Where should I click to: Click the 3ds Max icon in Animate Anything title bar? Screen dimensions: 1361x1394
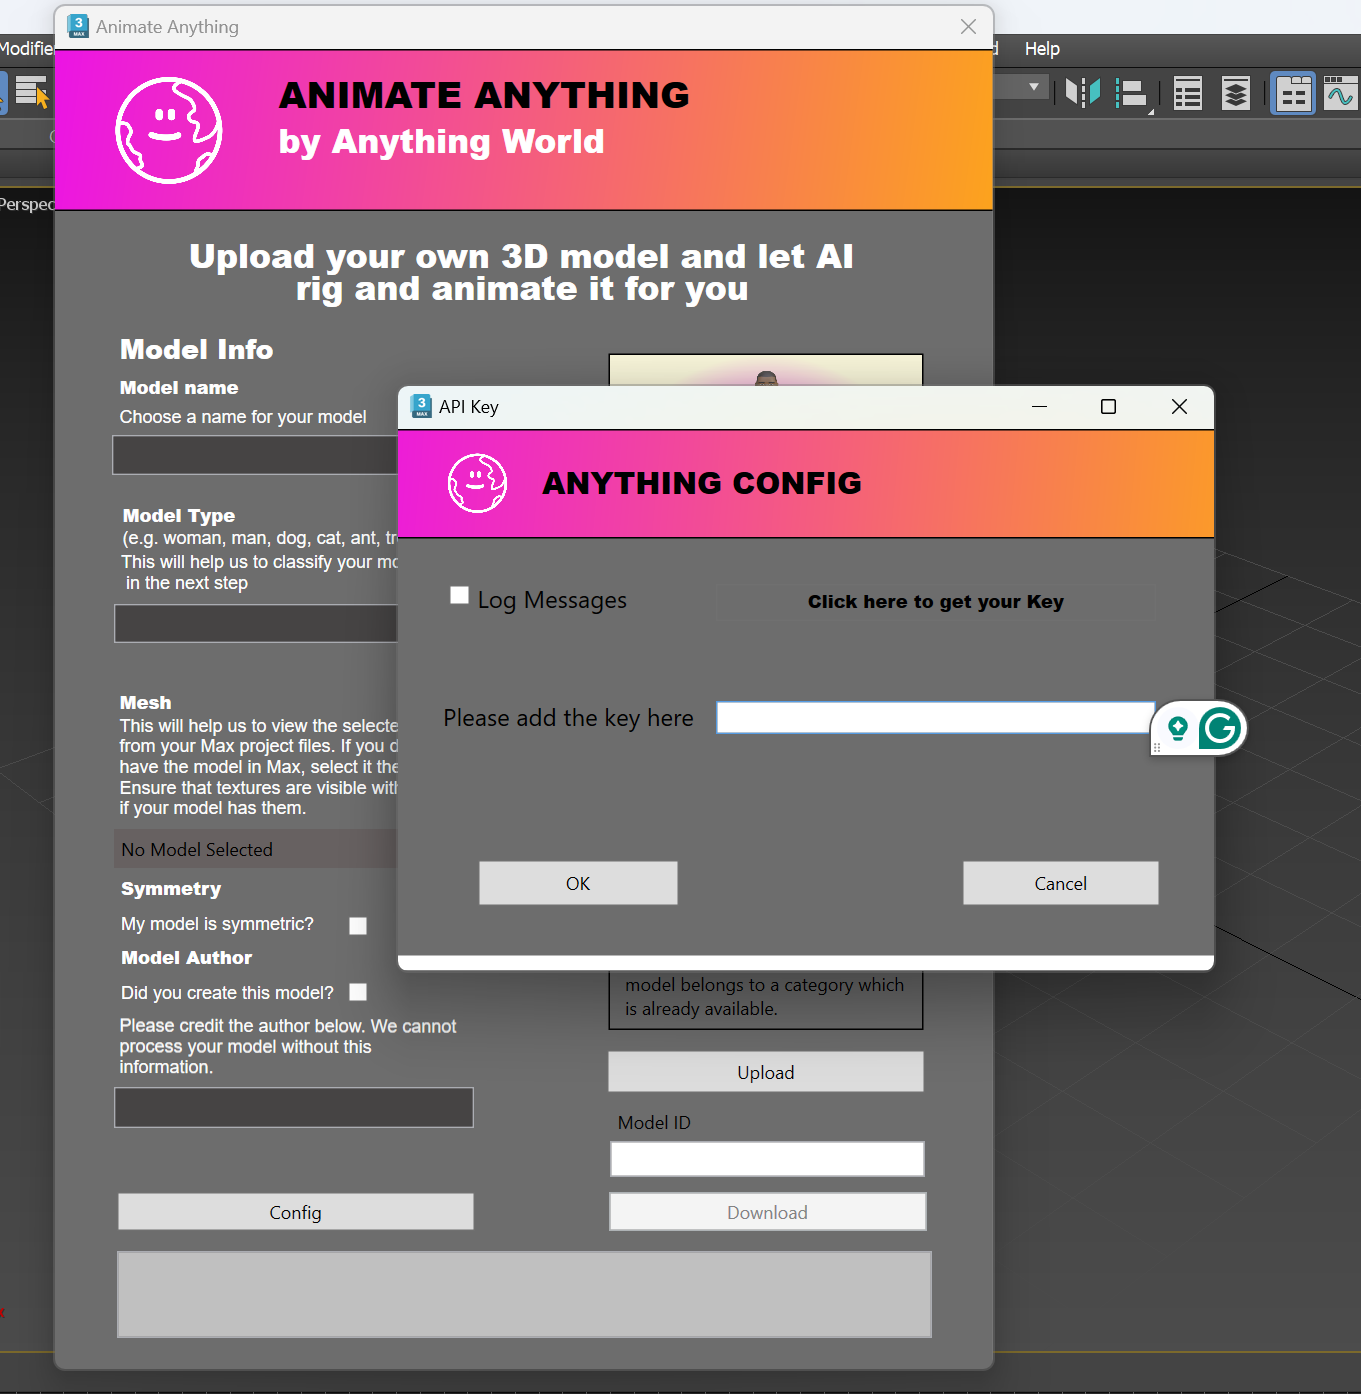pos(78,26)
